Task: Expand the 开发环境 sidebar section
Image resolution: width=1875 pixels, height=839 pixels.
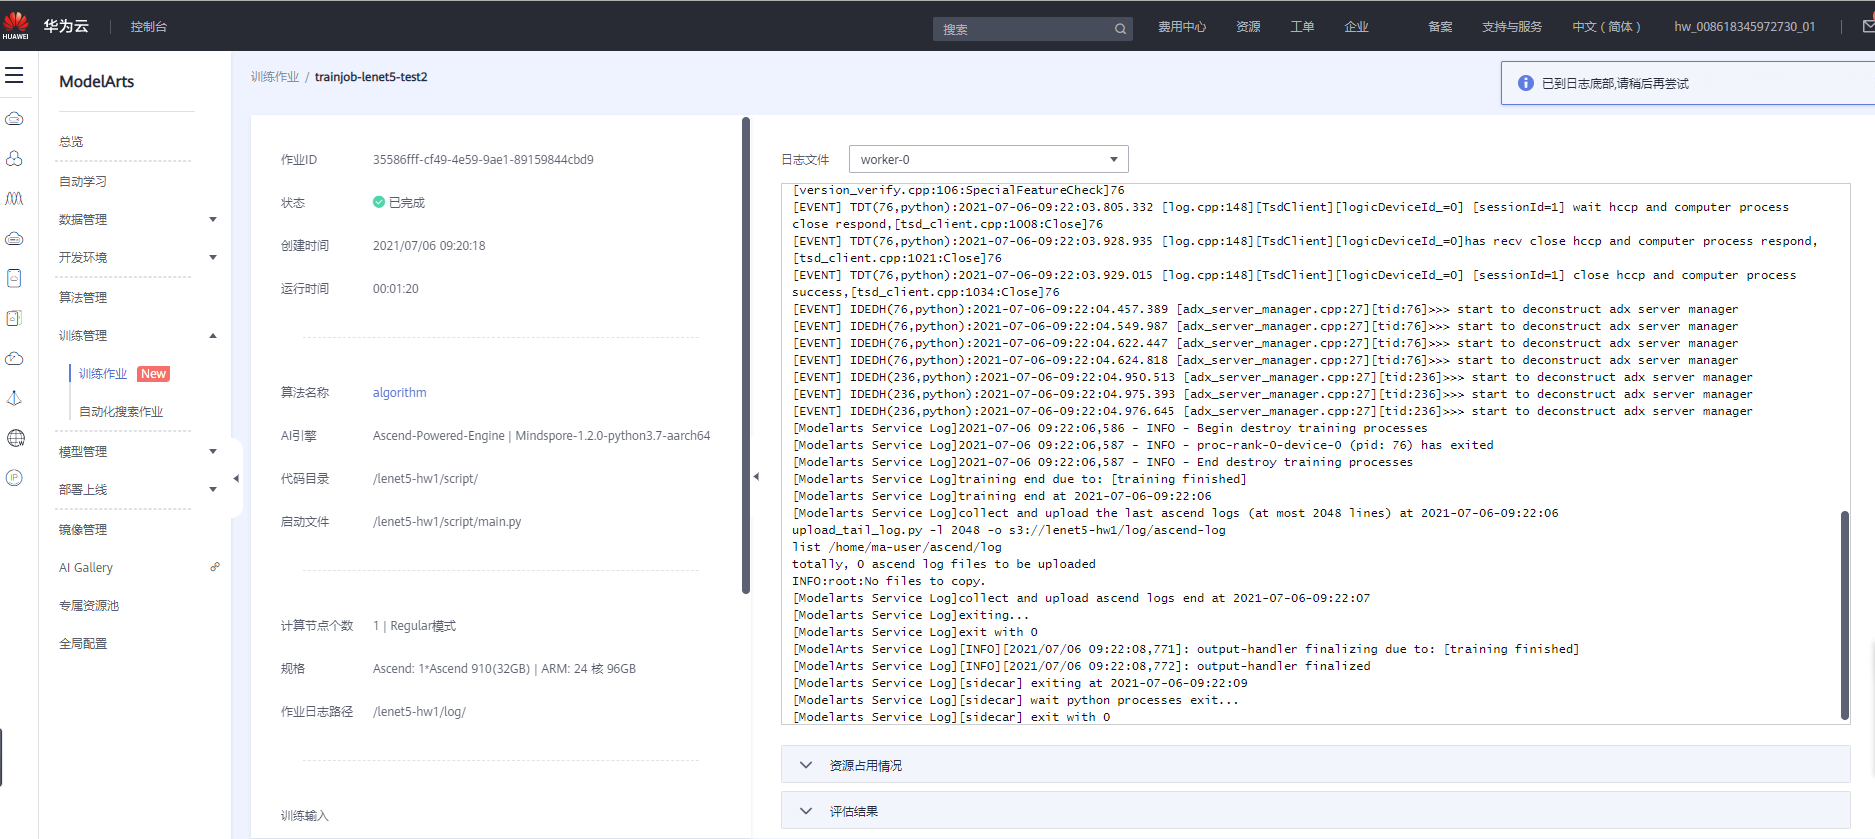Action: click(213, 258)
